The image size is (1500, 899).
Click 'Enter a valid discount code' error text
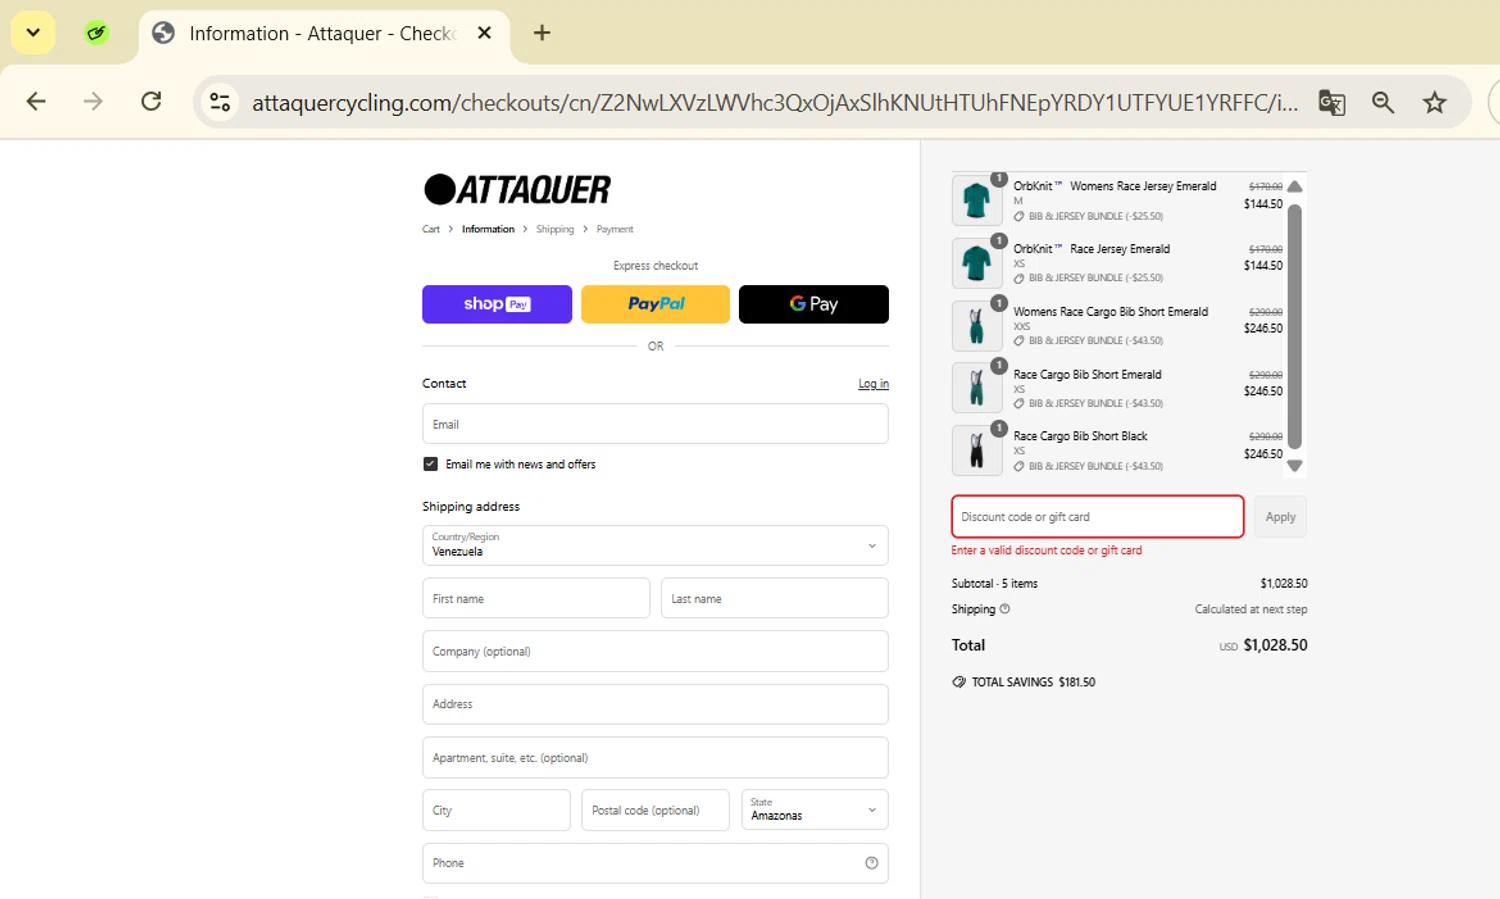click(1047, 550)
